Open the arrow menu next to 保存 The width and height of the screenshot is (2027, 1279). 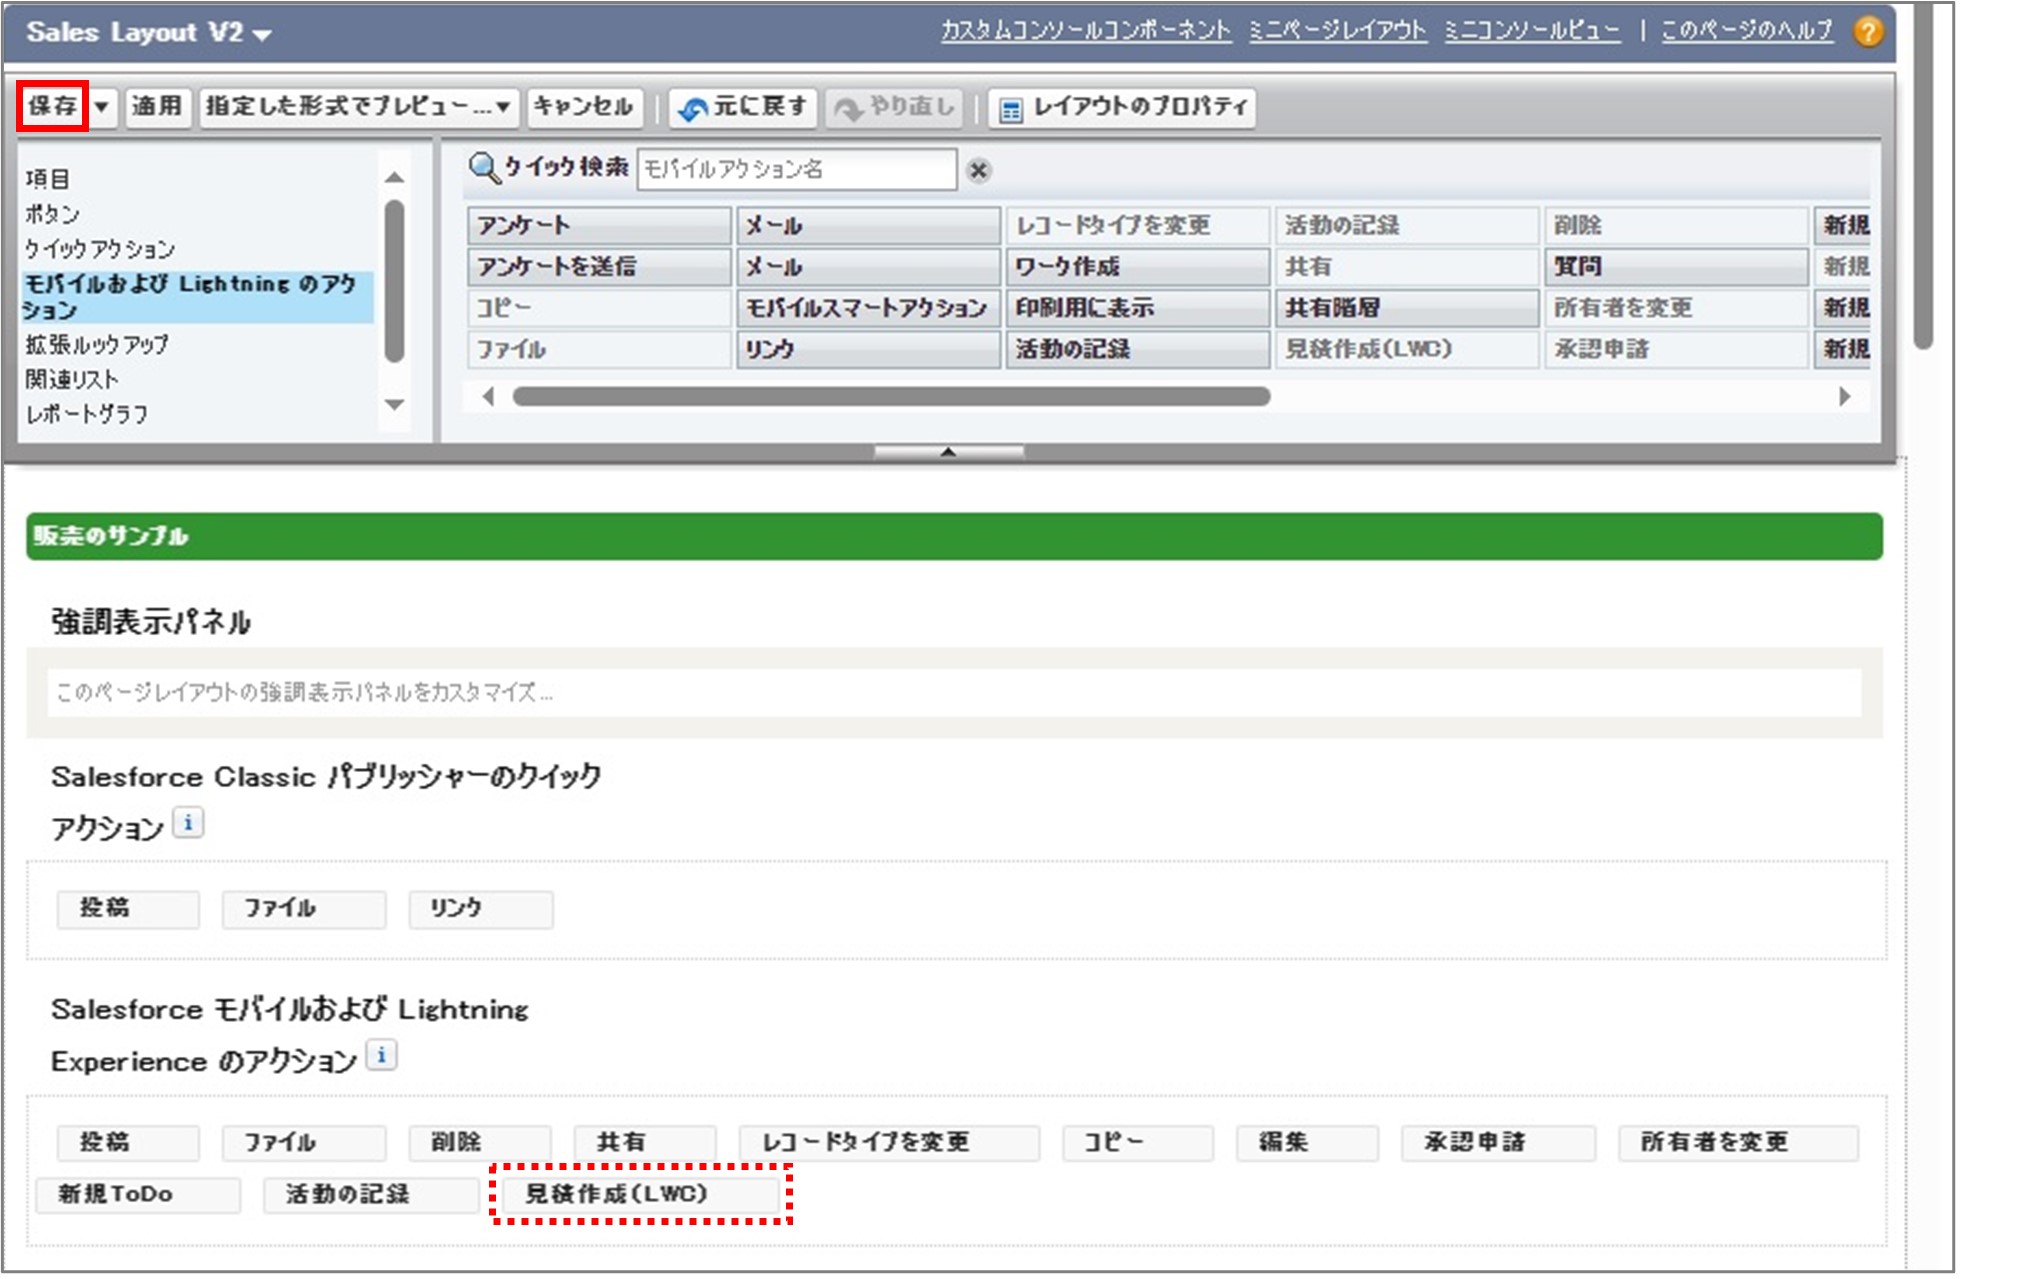click(x=101, y=106)
